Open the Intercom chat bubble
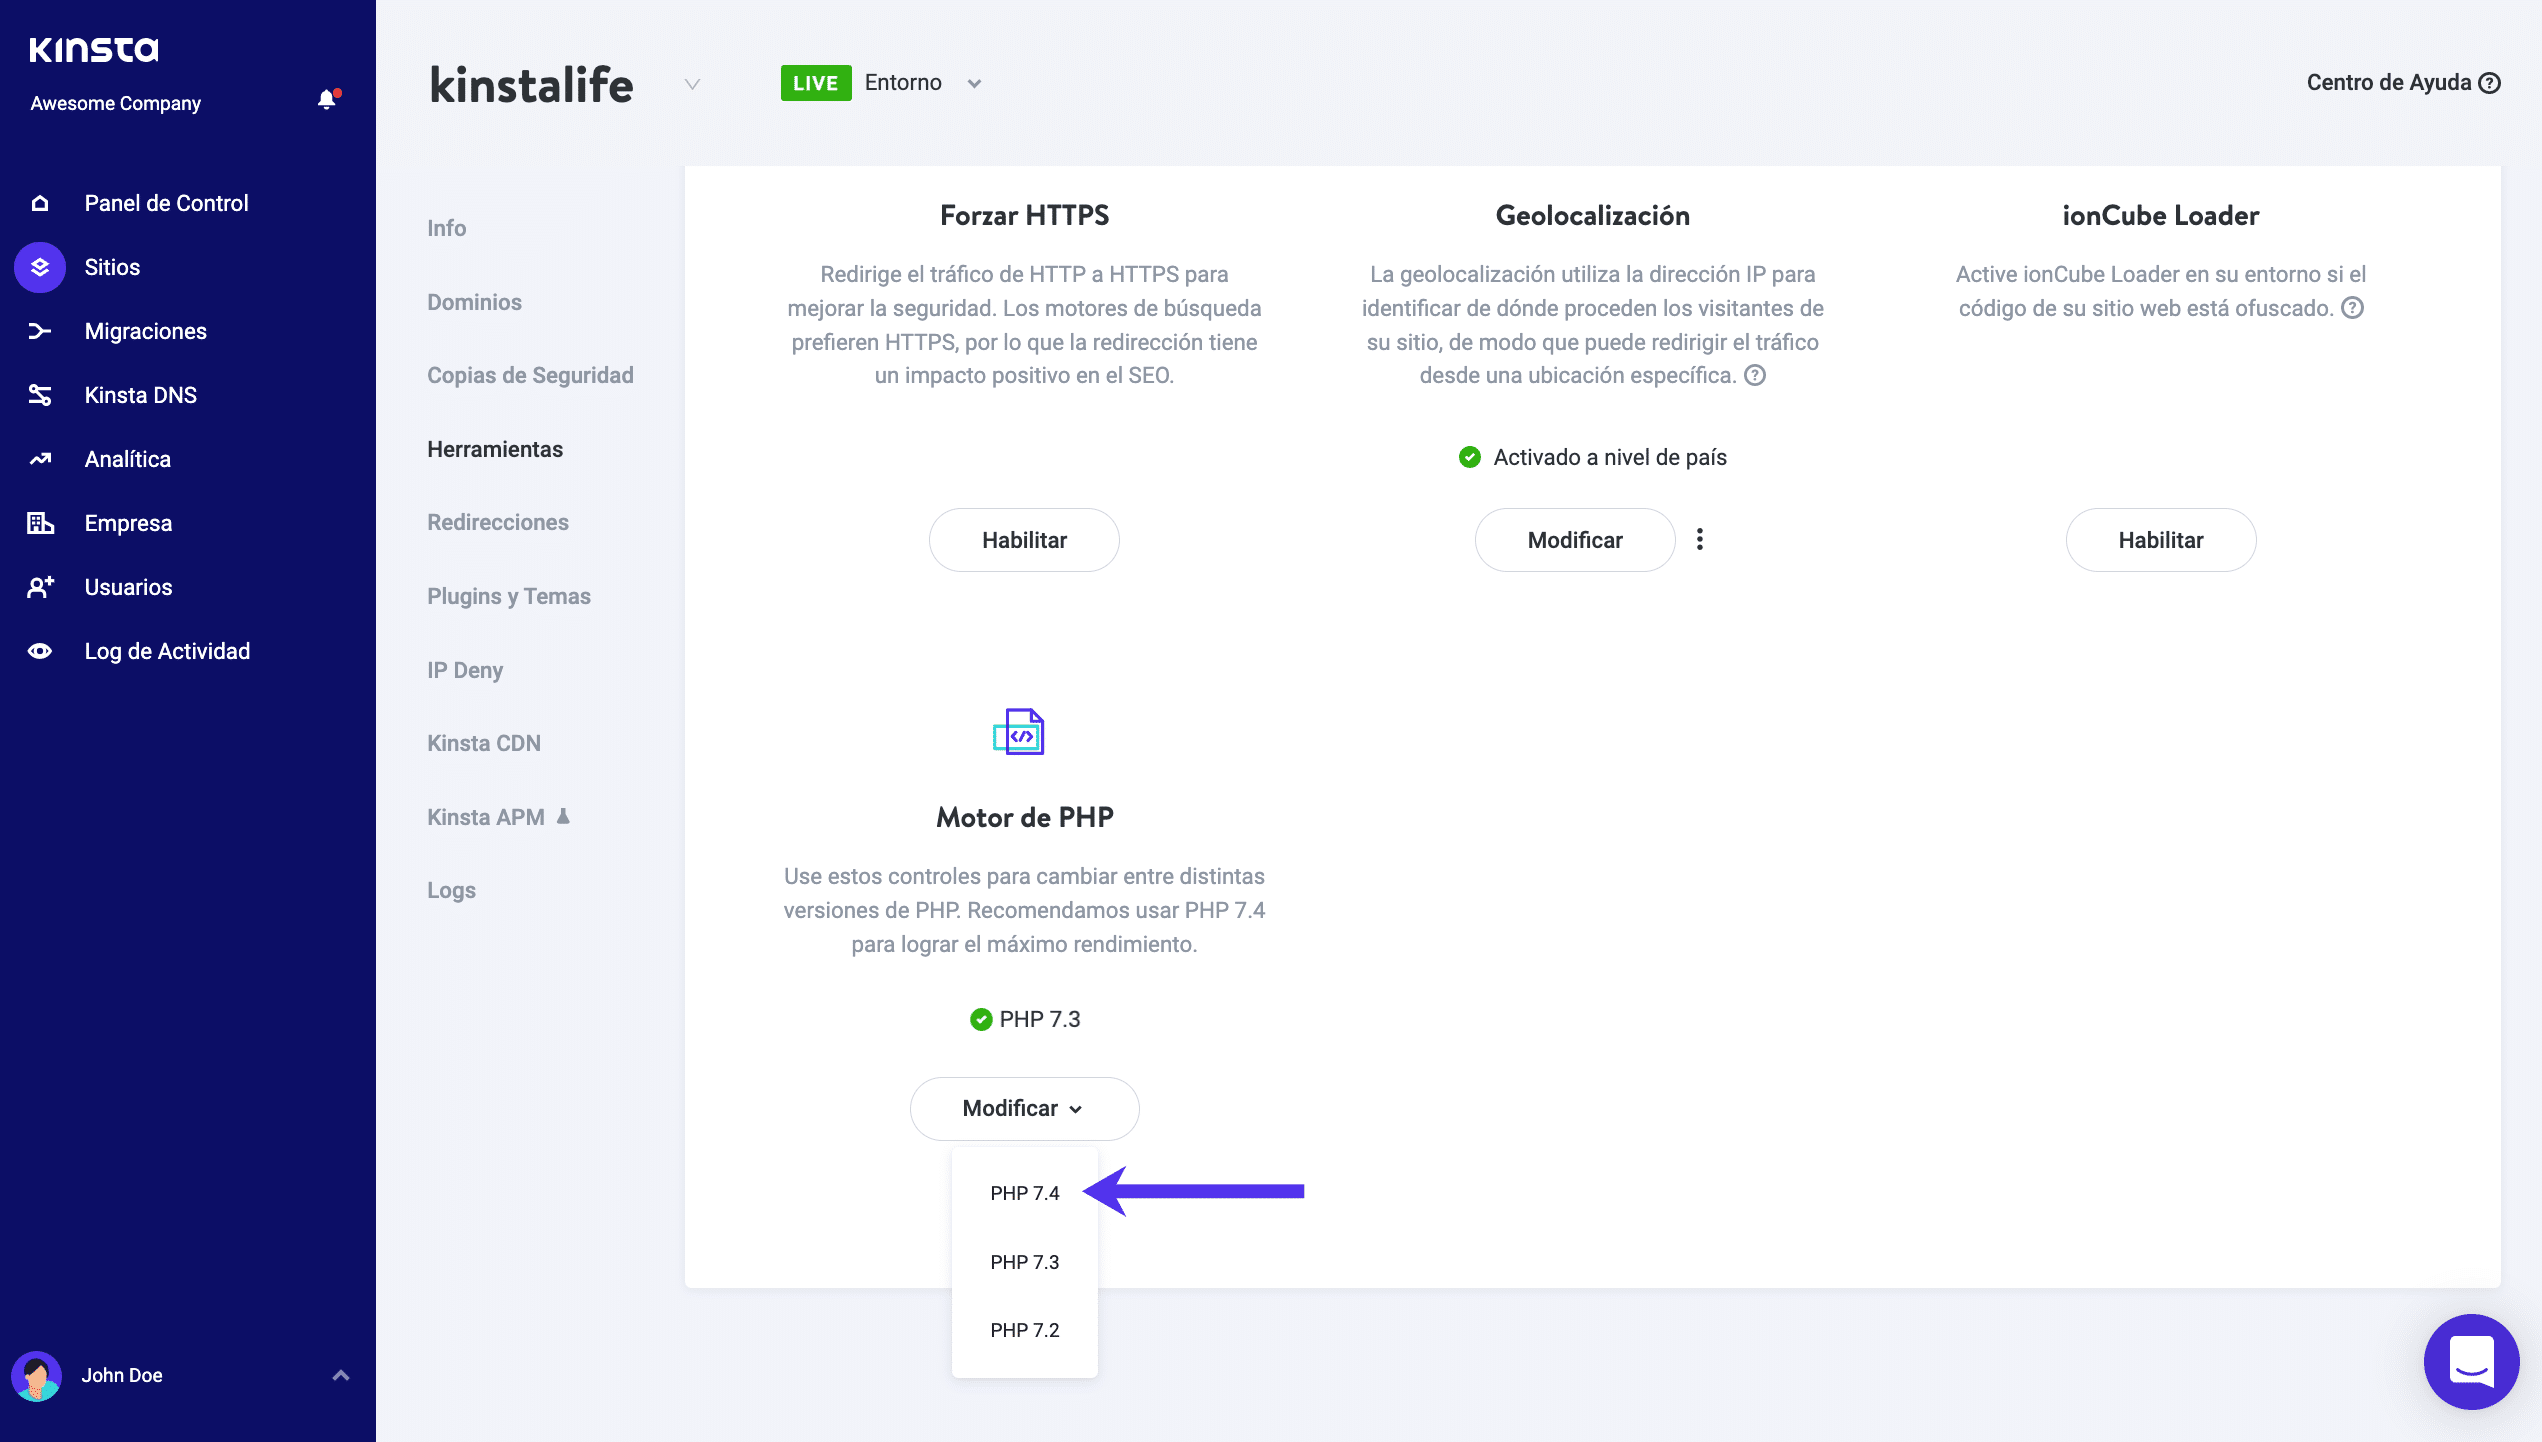2542x1442 pixels. (2470, 1361)
